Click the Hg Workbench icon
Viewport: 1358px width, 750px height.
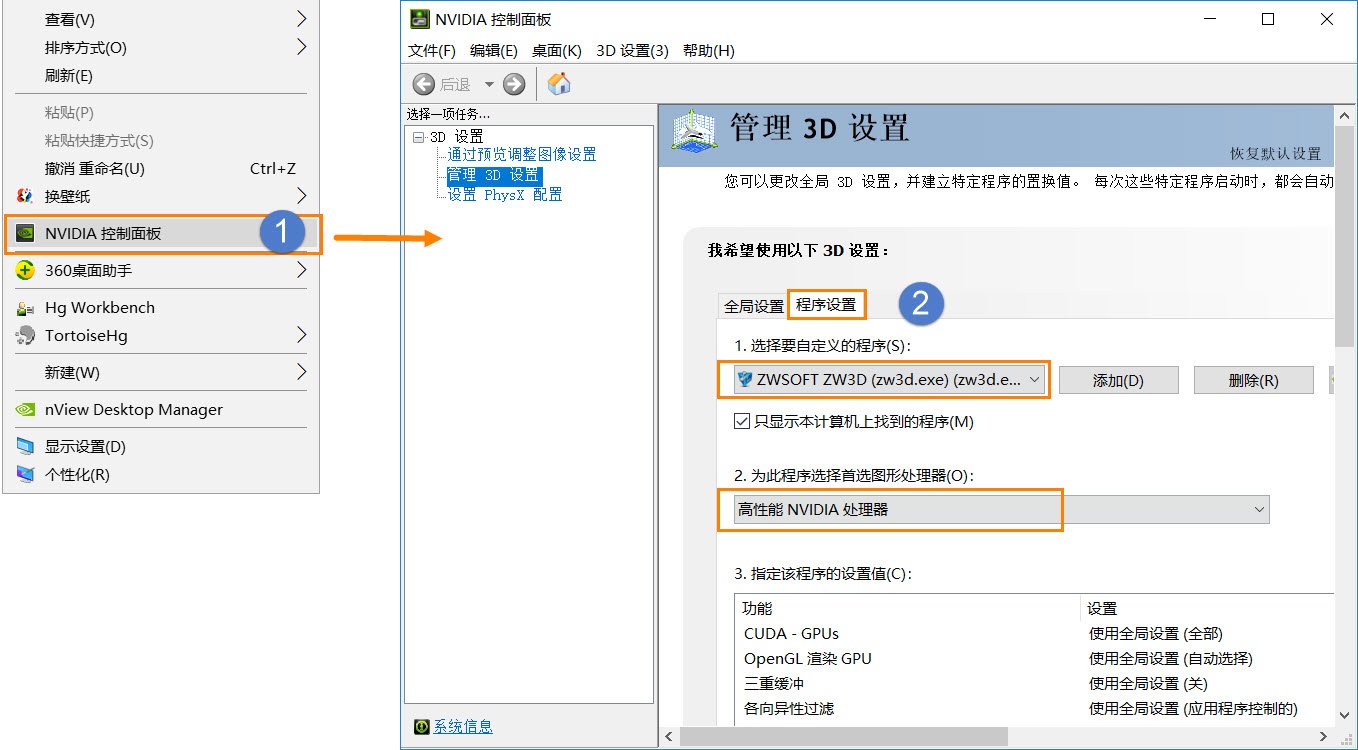coord(26,308)
